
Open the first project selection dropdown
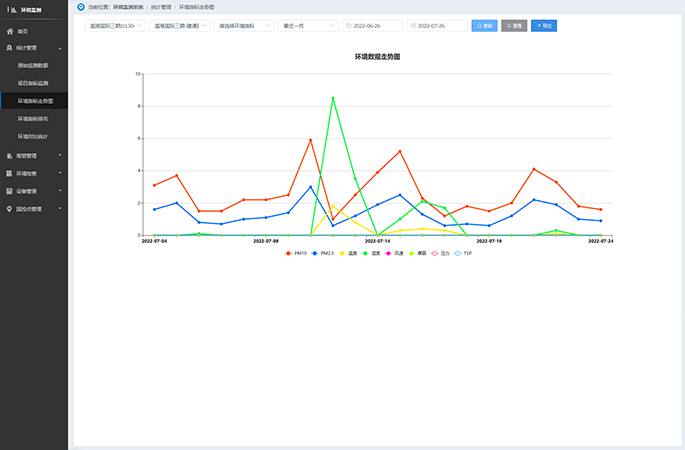point(114,25)
